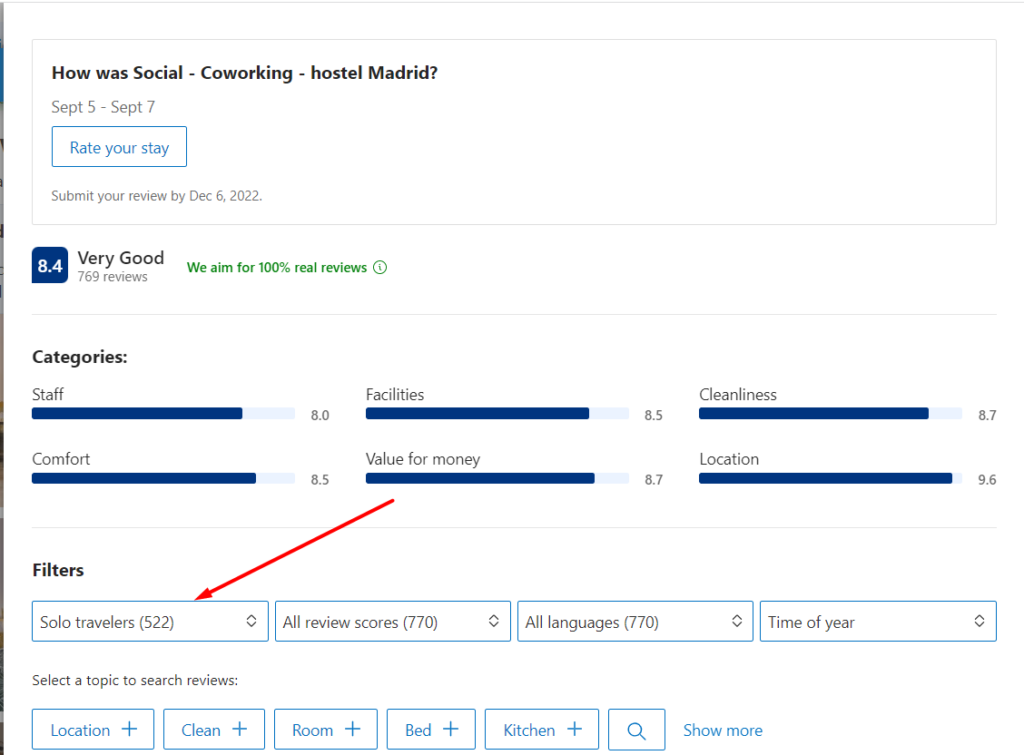Click the search magnifier icon button
Image resolution: width=1024 pixels, height=755 pixels.
(636, 730)
